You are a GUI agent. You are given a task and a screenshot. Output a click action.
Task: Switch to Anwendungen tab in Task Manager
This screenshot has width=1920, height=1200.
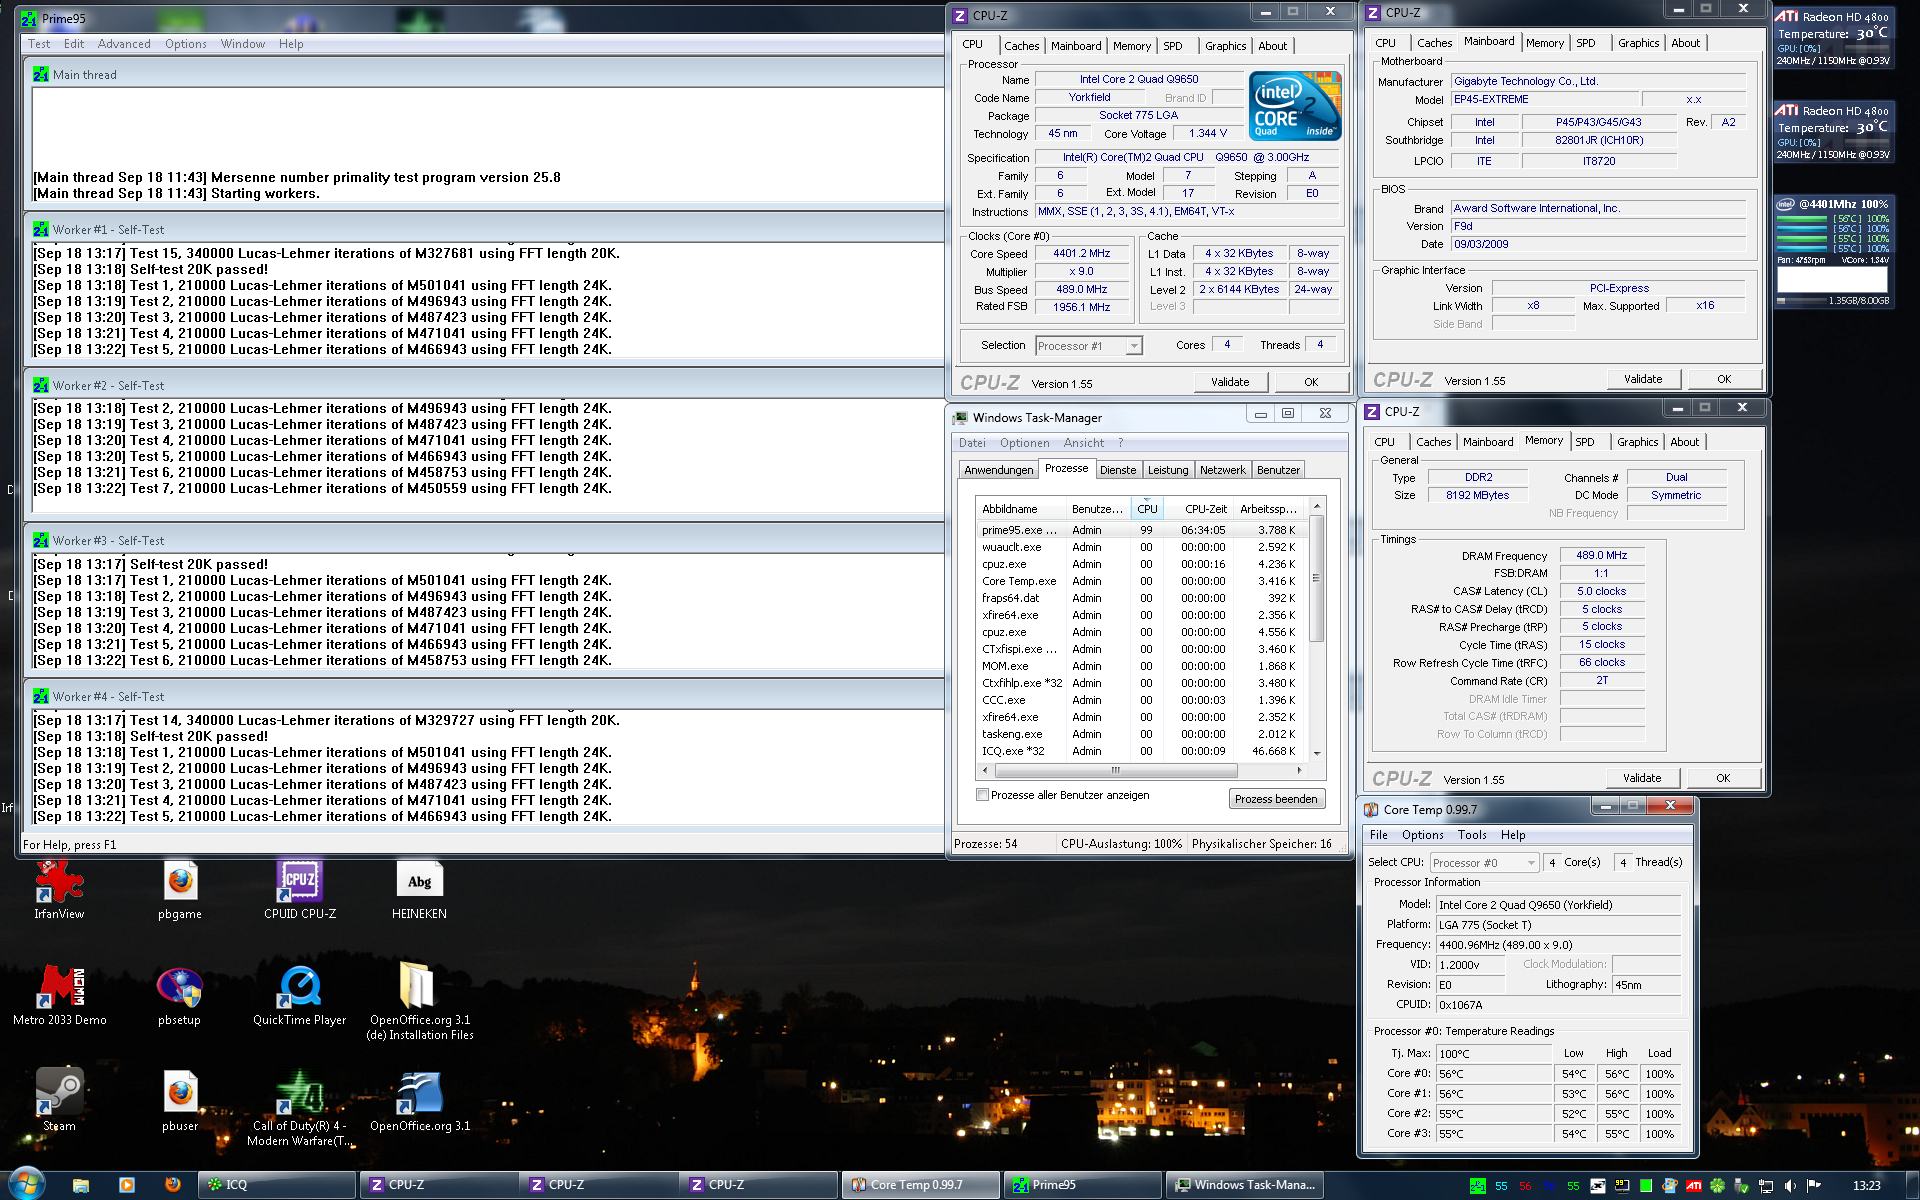[x=998, y=470]
